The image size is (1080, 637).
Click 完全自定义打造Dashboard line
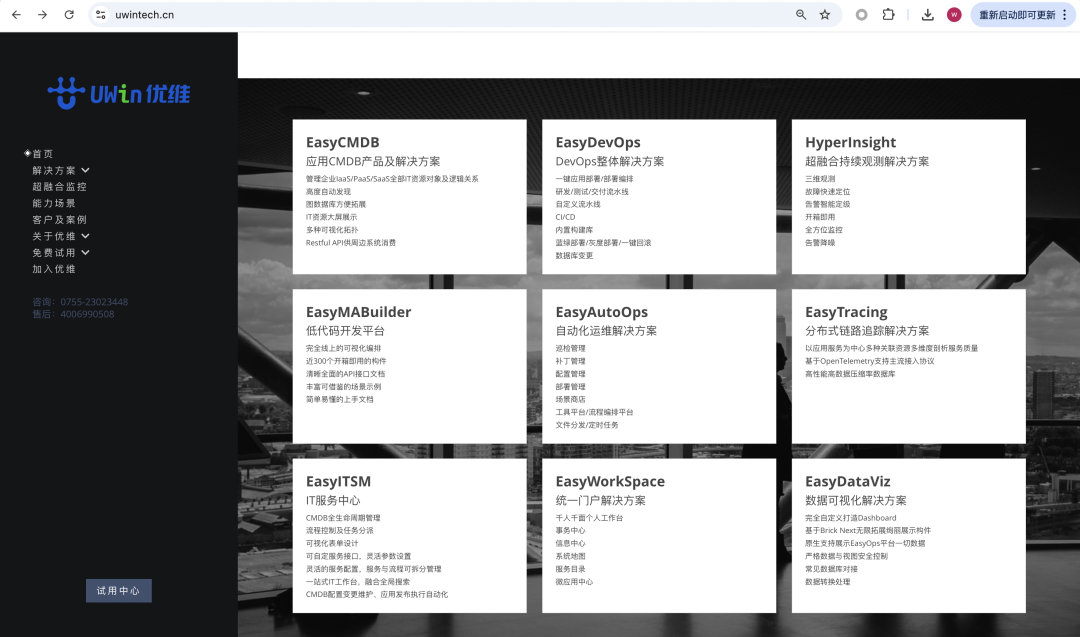click(851, 518)
